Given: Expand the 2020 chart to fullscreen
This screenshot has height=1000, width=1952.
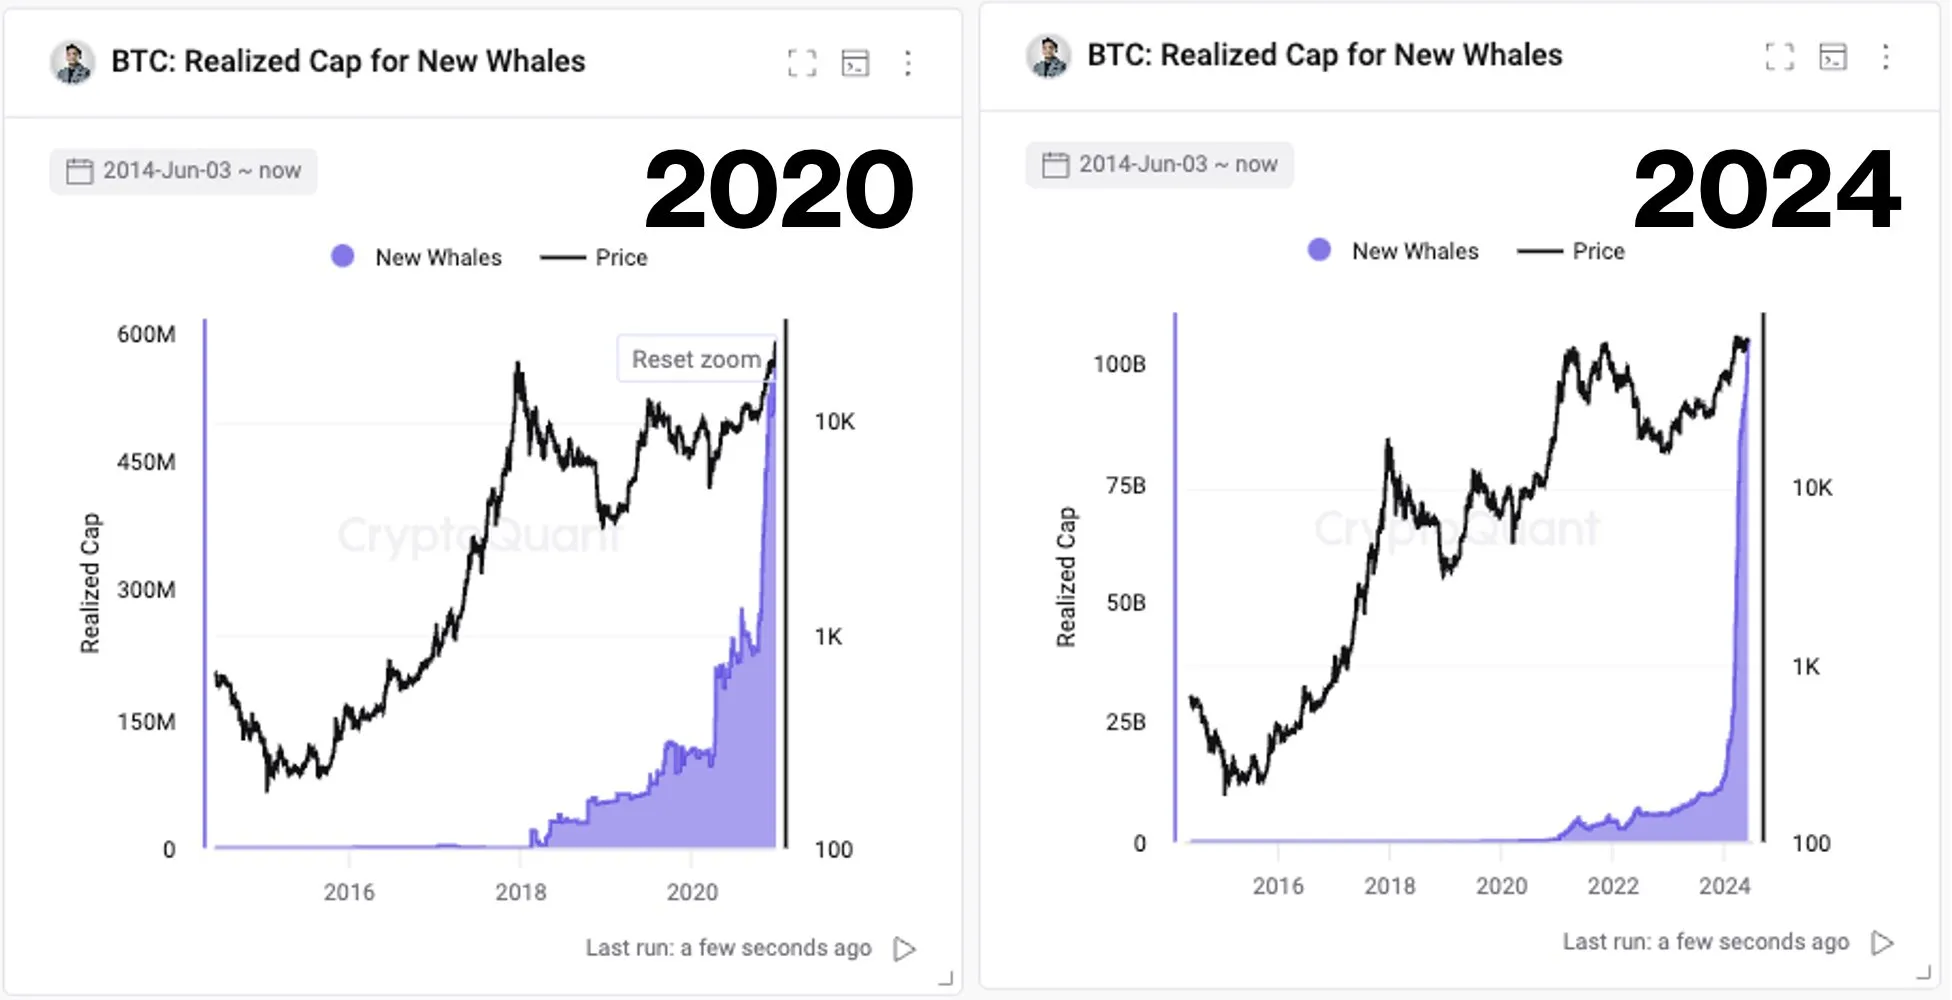Looking at the screenshot, I should pos(801,63).
